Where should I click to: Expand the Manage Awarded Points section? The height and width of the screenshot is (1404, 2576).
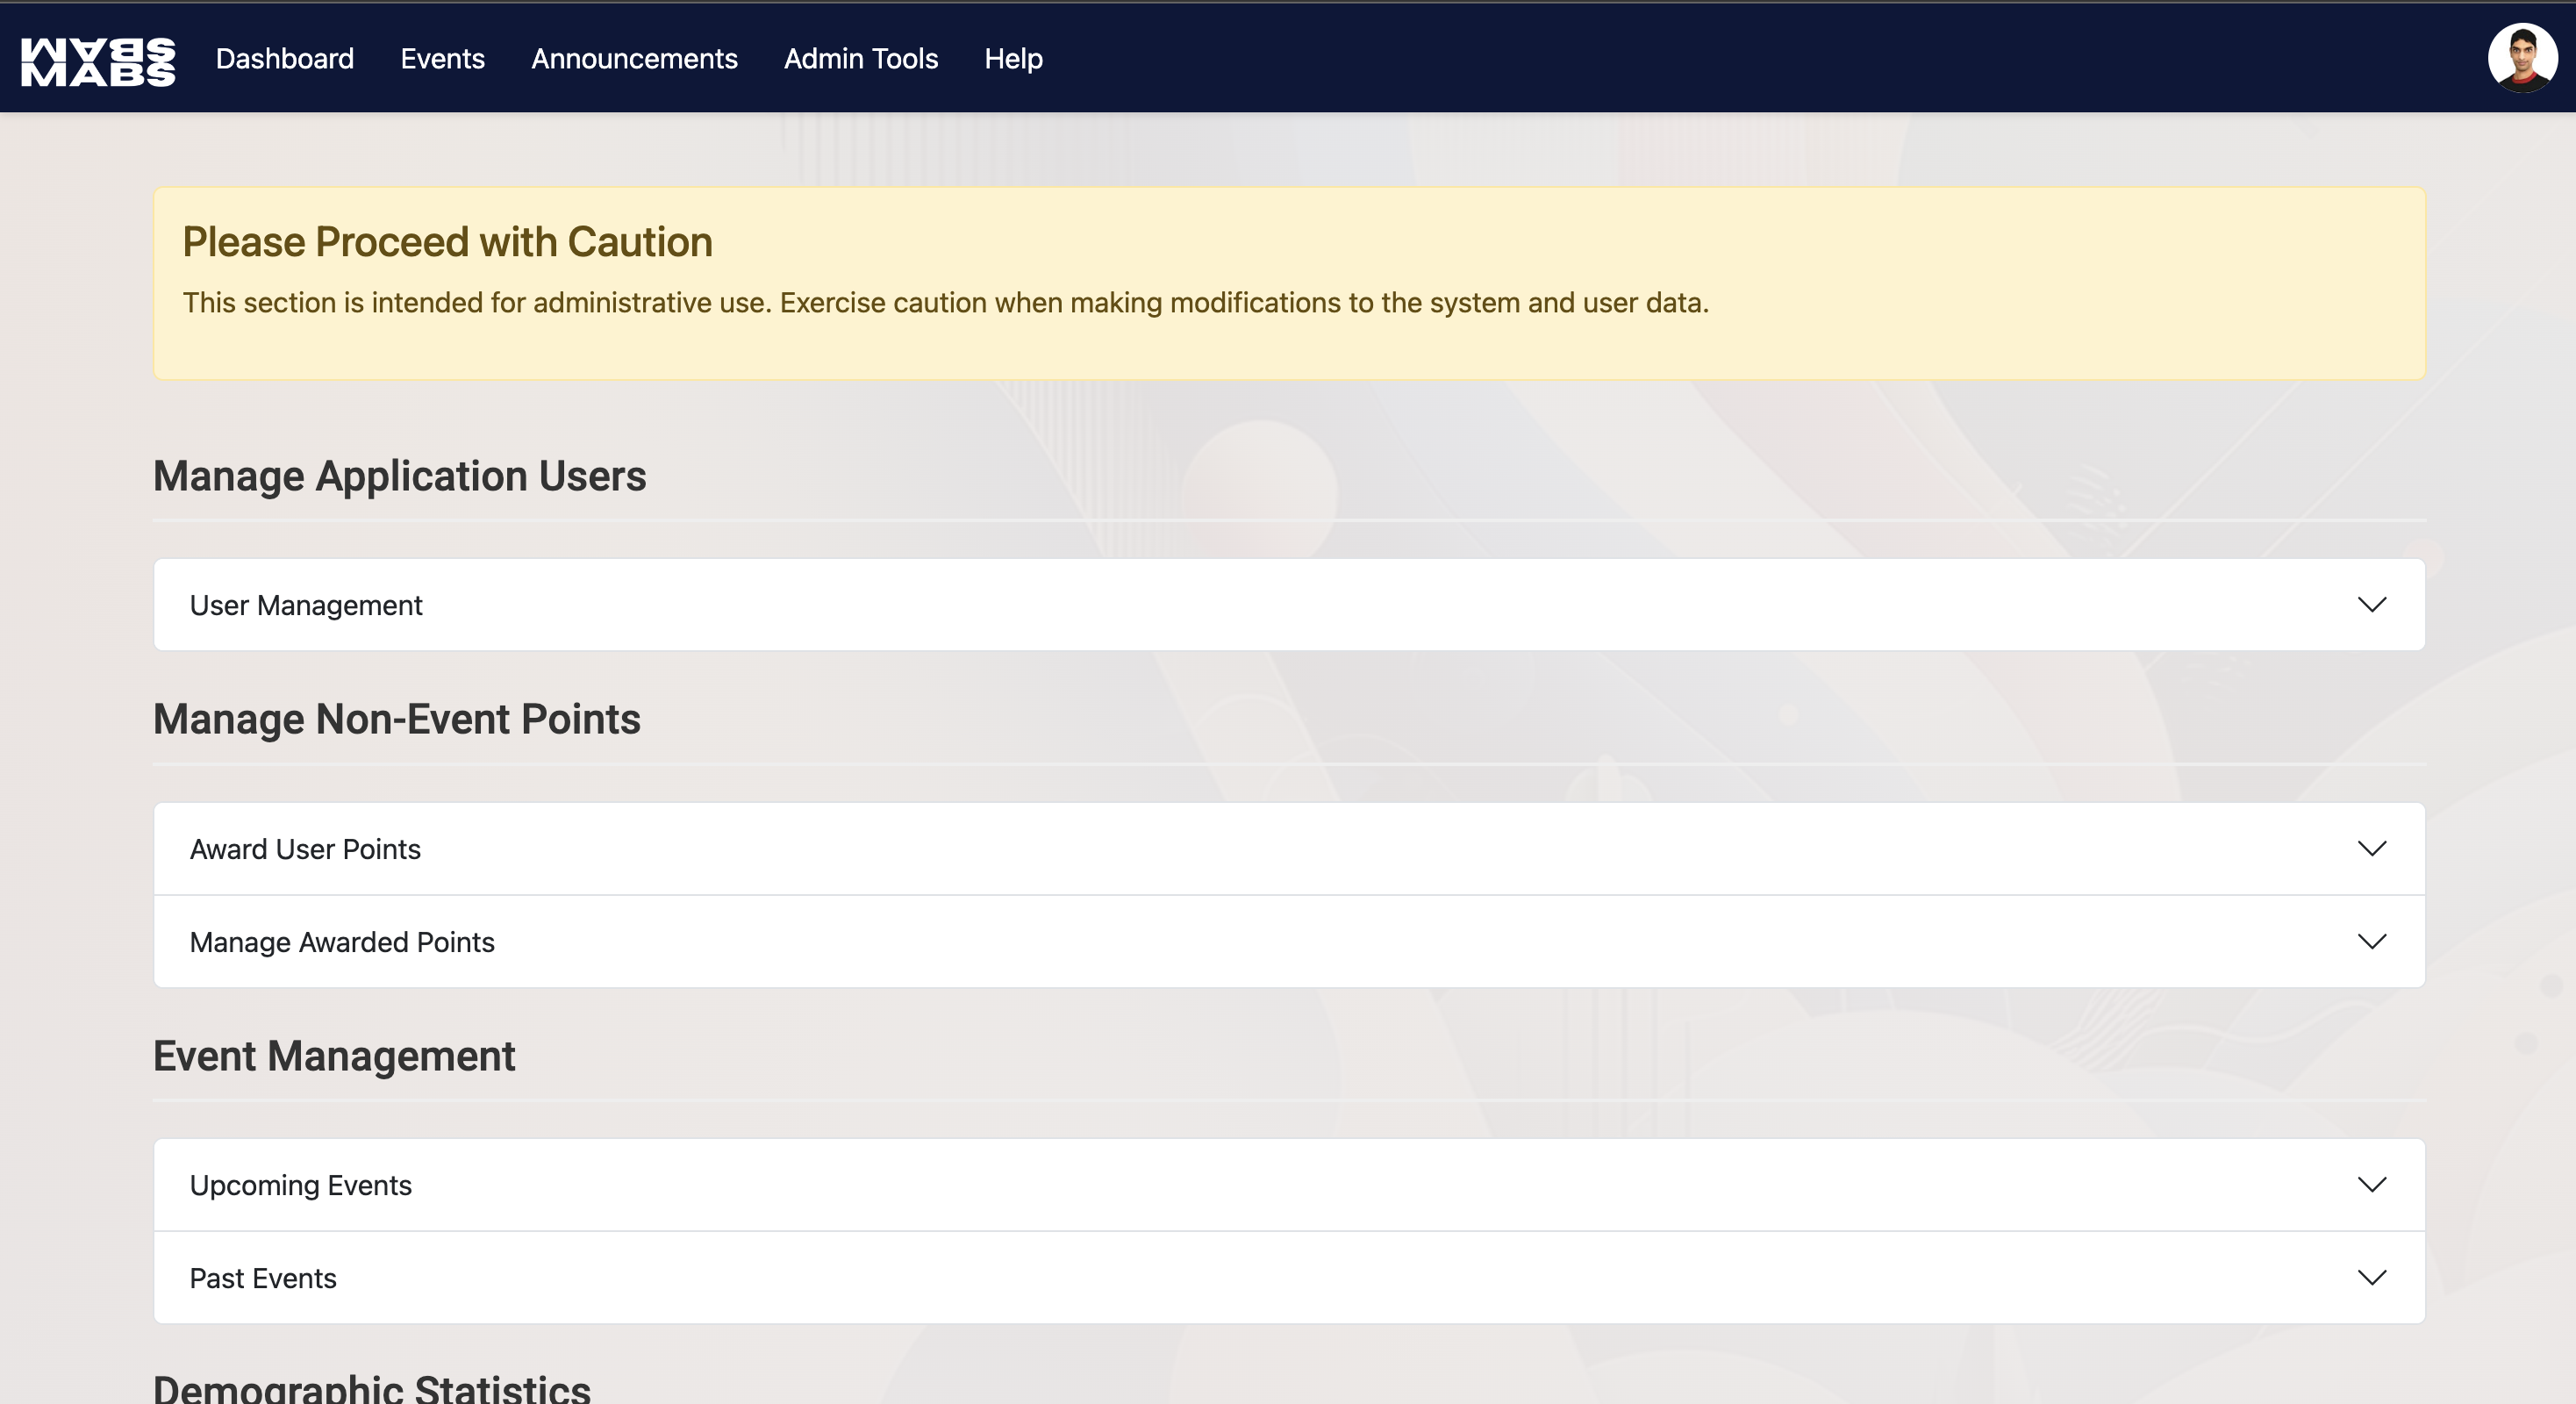(342, 942)
